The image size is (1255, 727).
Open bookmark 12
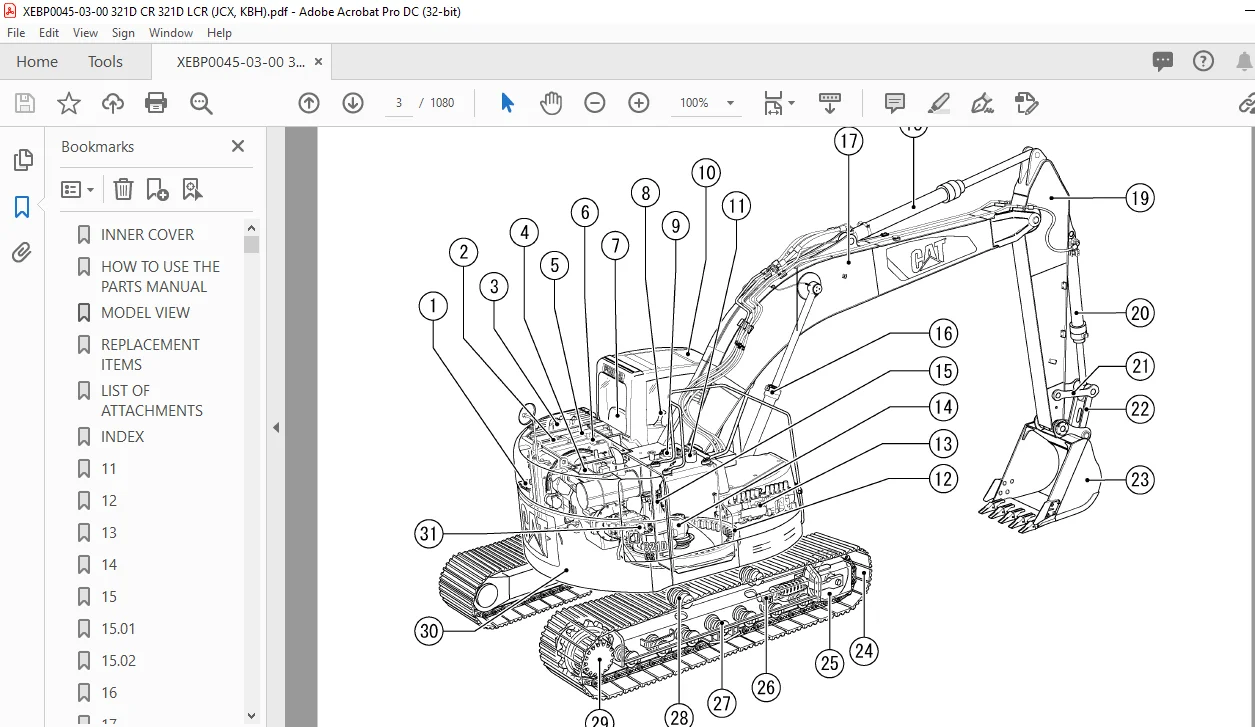pyautogui.click(x=108, y=500)
